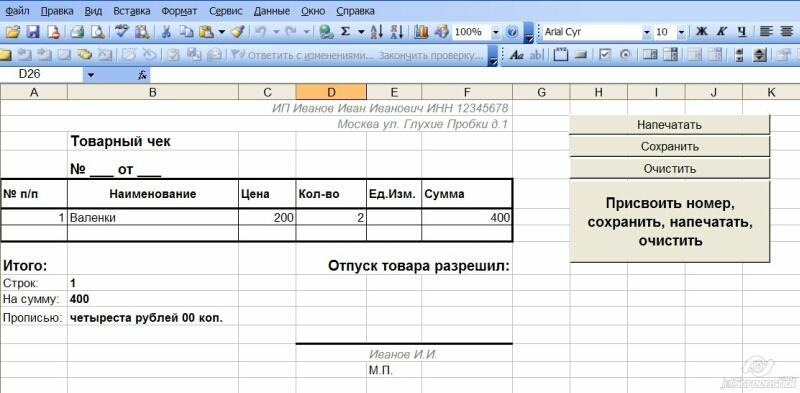Click Присвоить номер, сохранить, напечатать, очистить button
This screenshot has height=393, width=800.
tap(669, 222)
